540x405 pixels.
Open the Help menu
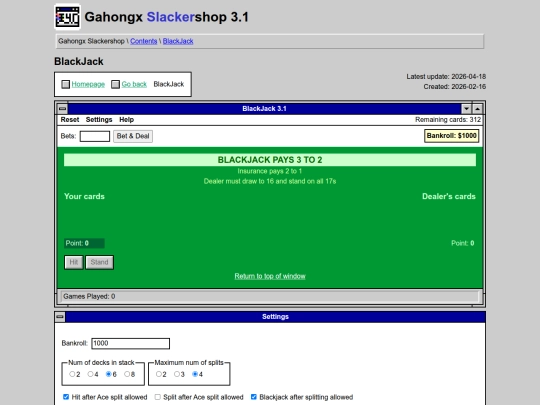(x=126, y=120)
